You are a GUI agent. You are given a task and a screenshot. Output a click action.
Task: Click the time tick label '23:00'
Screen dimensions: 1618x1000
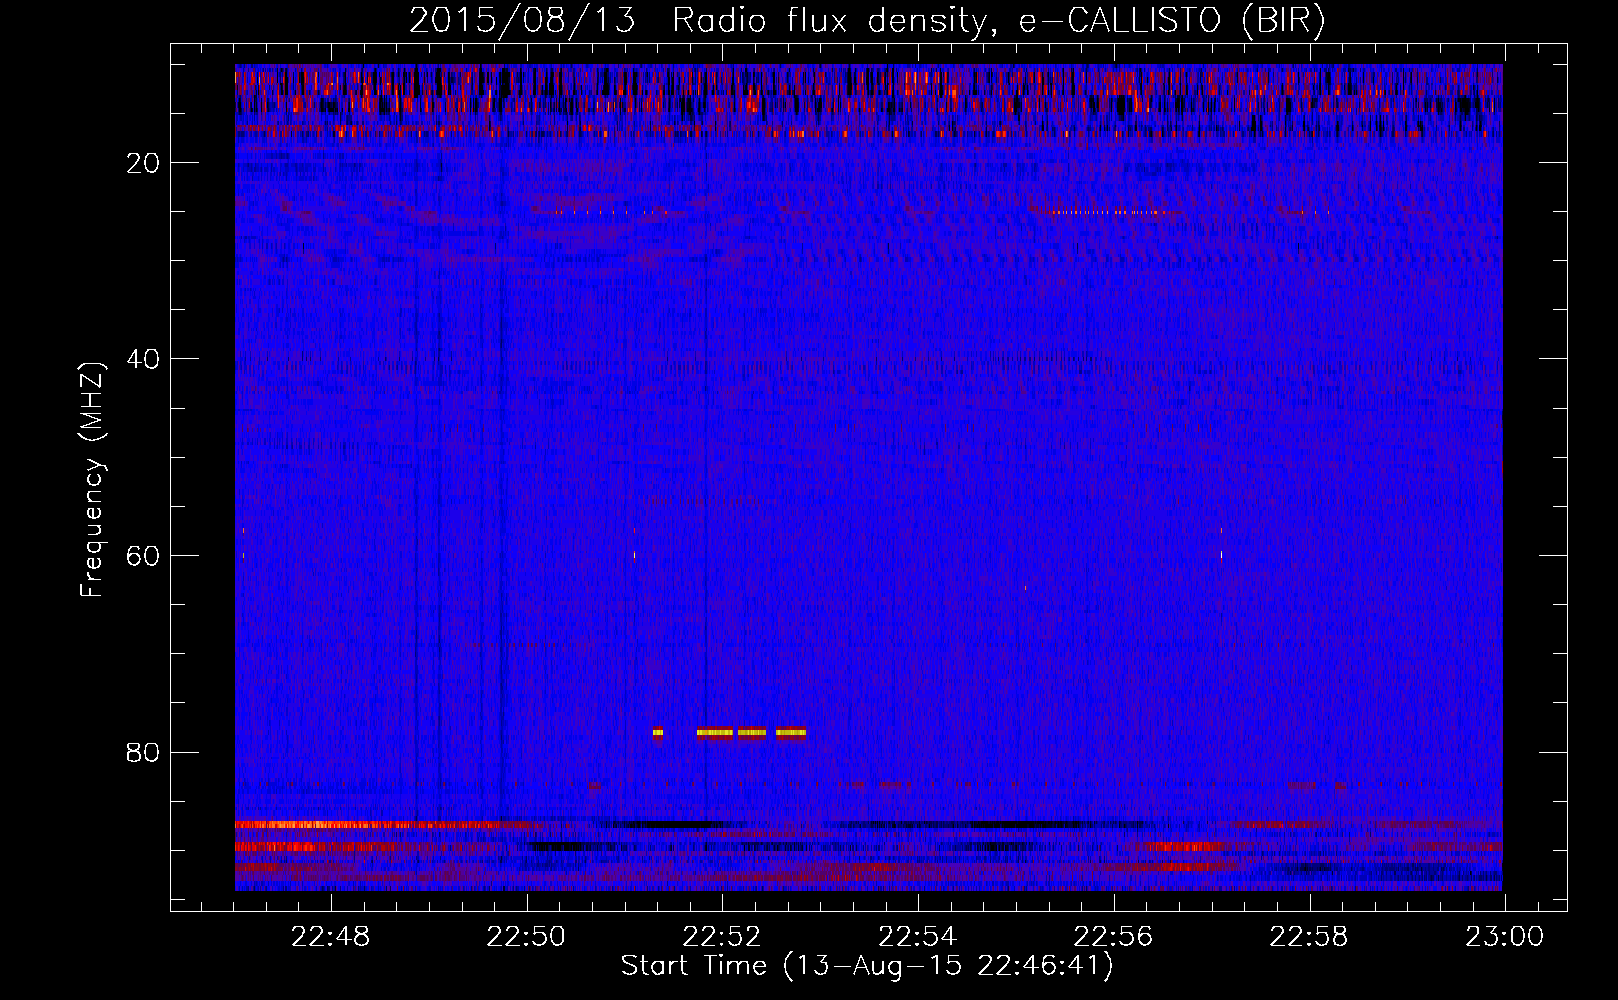point(1505,937)
